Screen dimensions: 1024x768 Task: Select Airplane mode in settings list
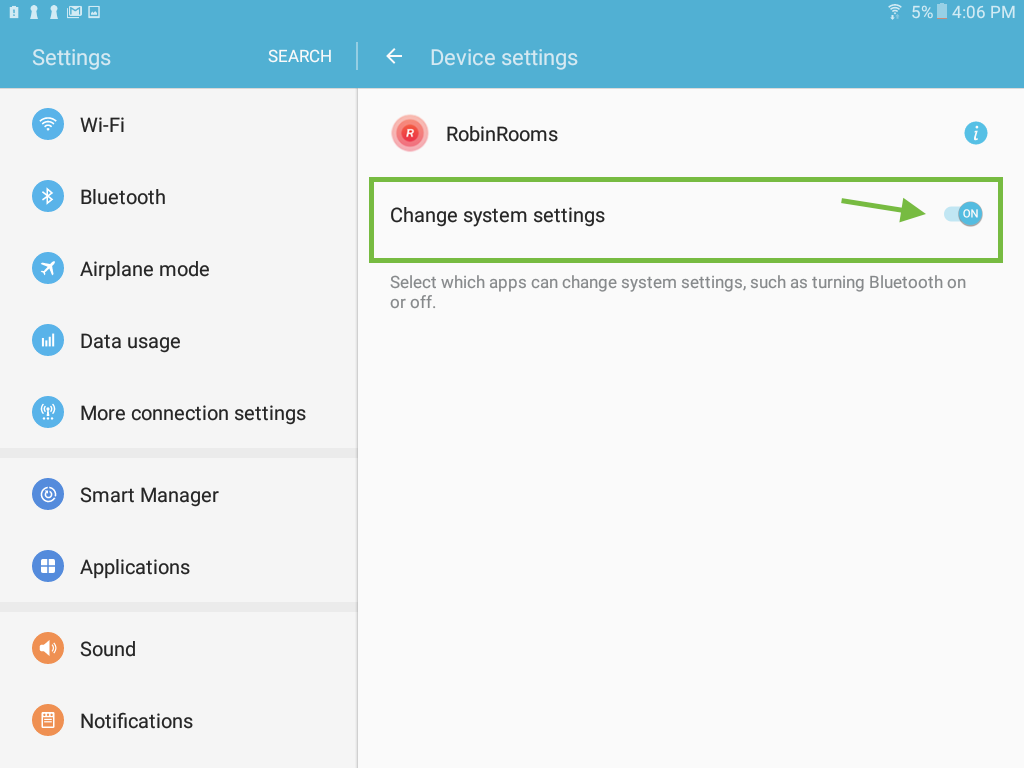tap(178, 268)
